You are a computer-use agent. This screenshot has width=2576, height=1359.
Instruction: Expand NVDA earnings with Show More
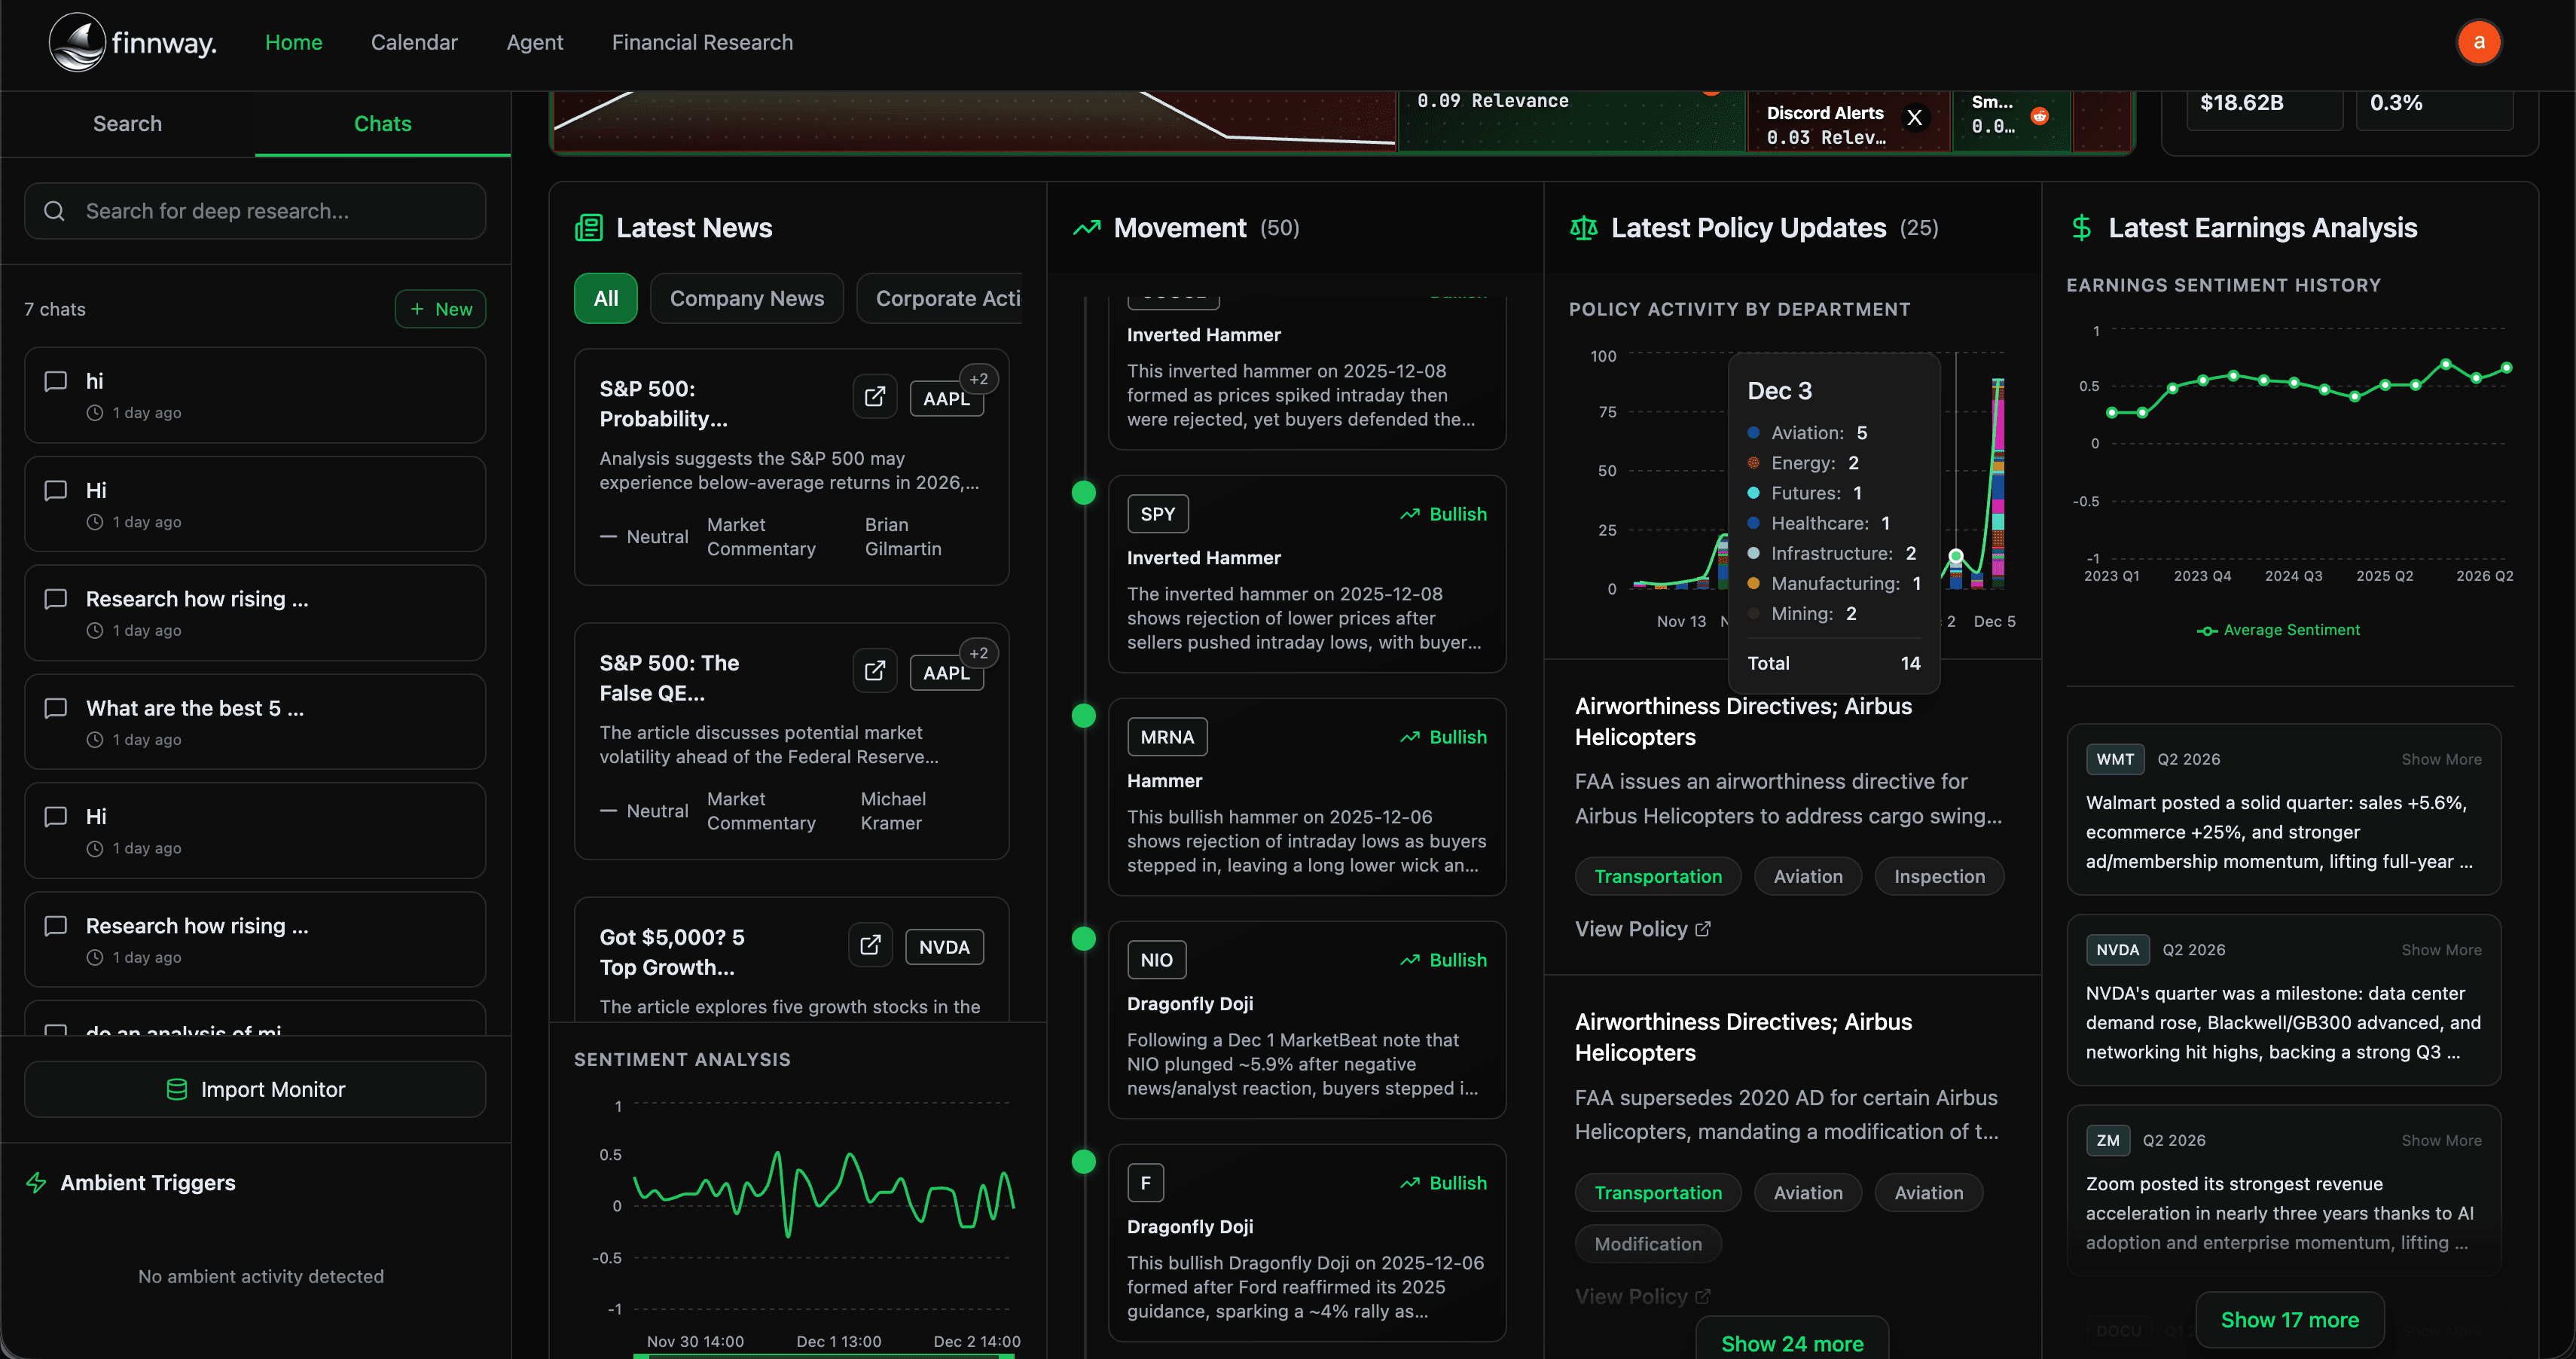pyautogui.click(x=2440, y=950)
